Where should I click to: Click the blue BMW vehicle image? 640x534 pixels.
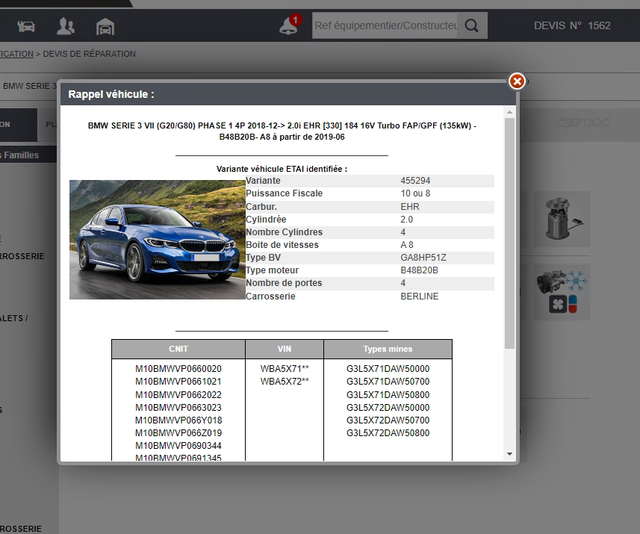point(157,240)
